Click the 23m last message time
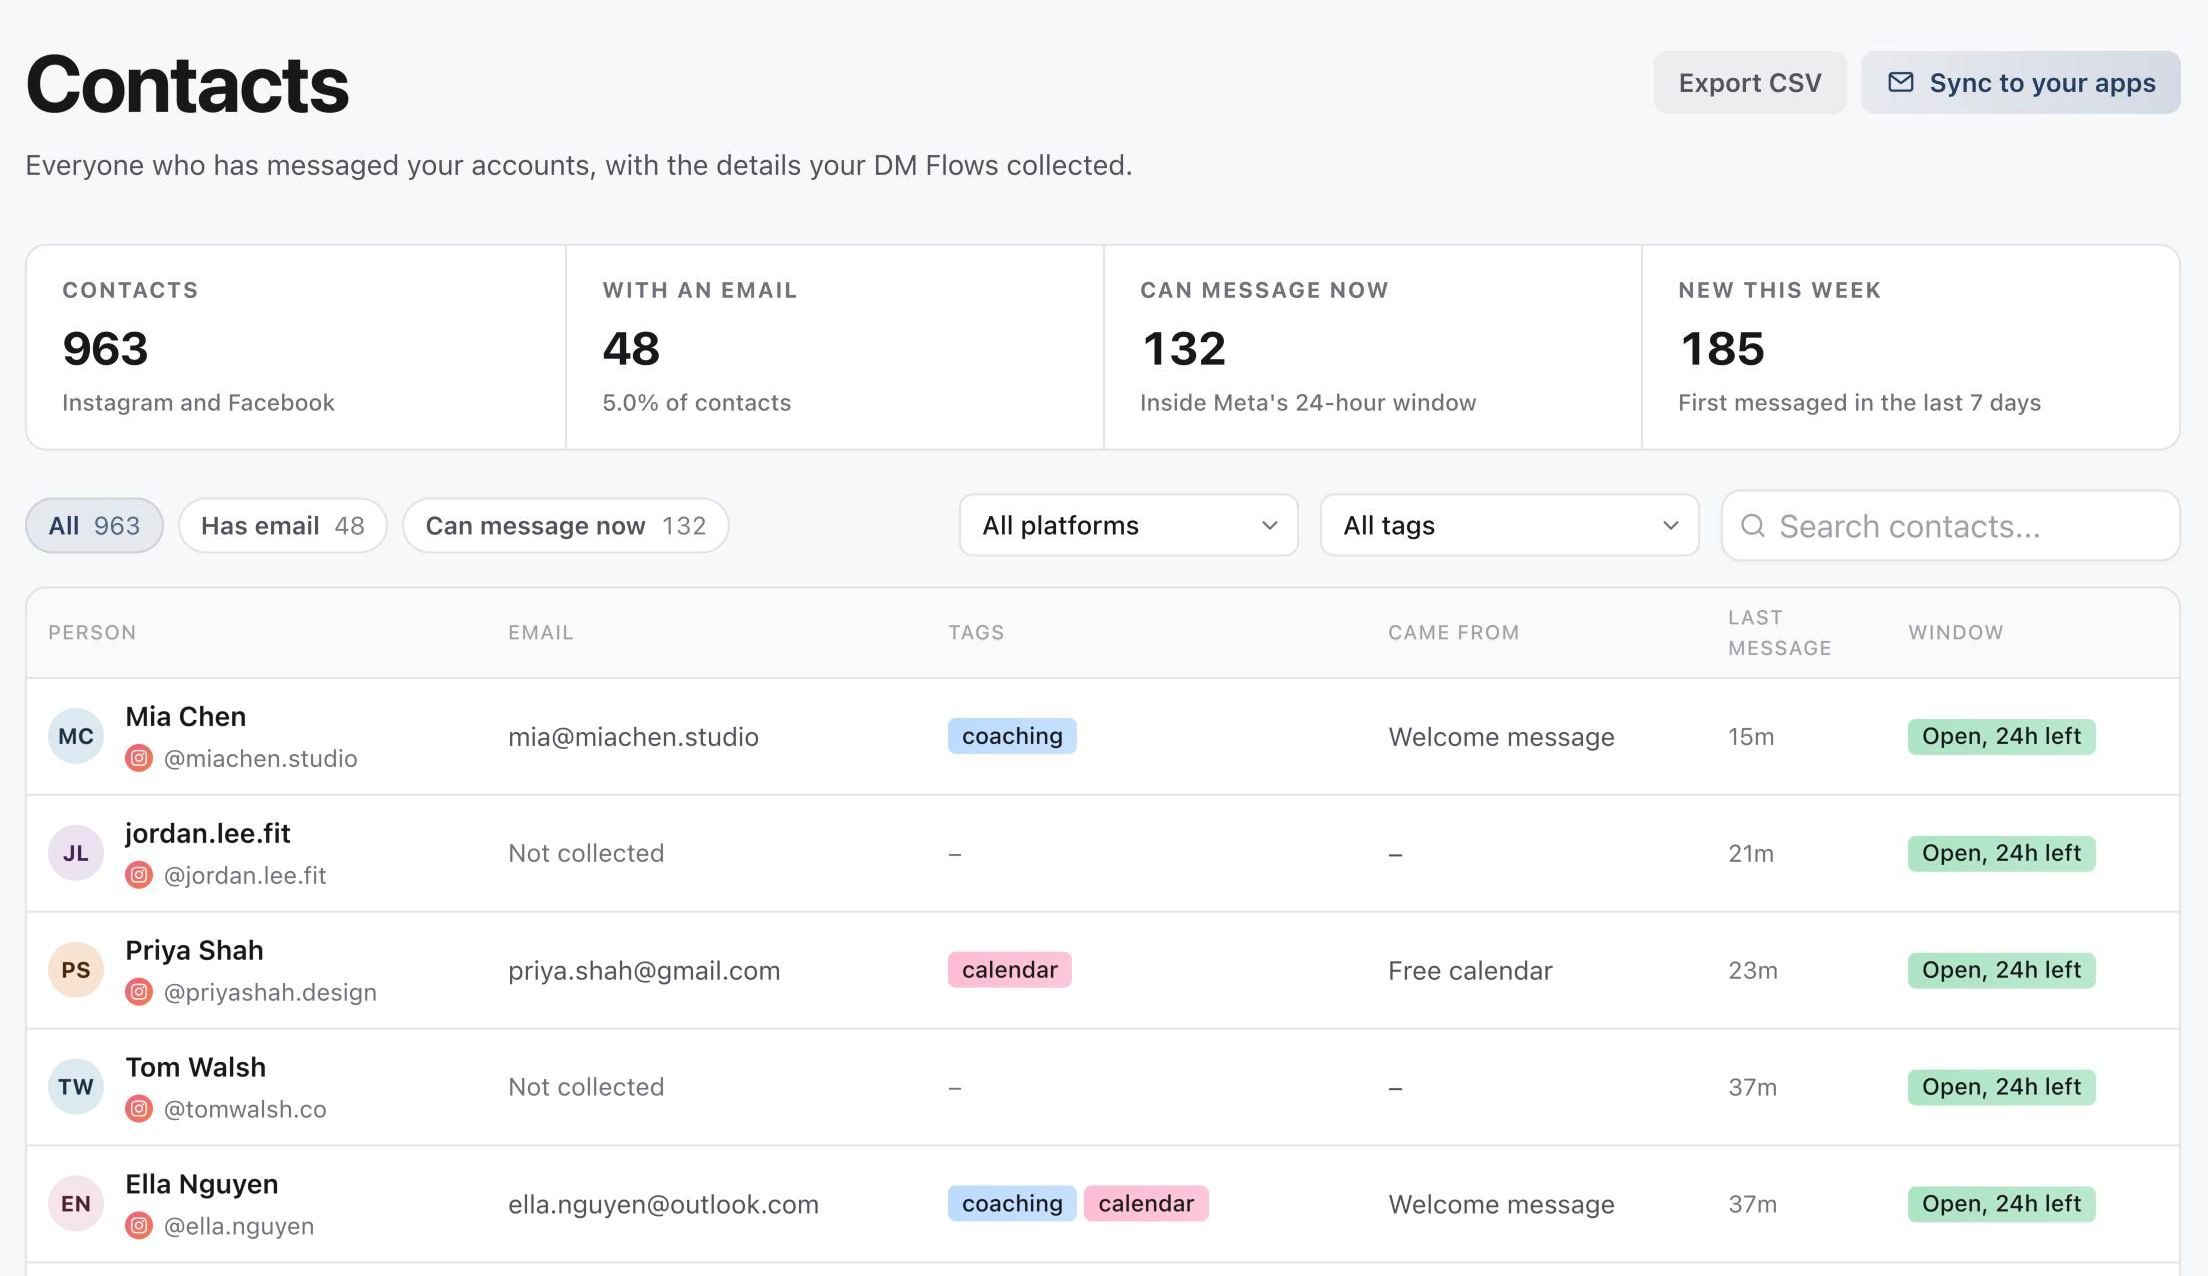The height and width of the screenshot is (1276, 2208). click(1753, 971)
